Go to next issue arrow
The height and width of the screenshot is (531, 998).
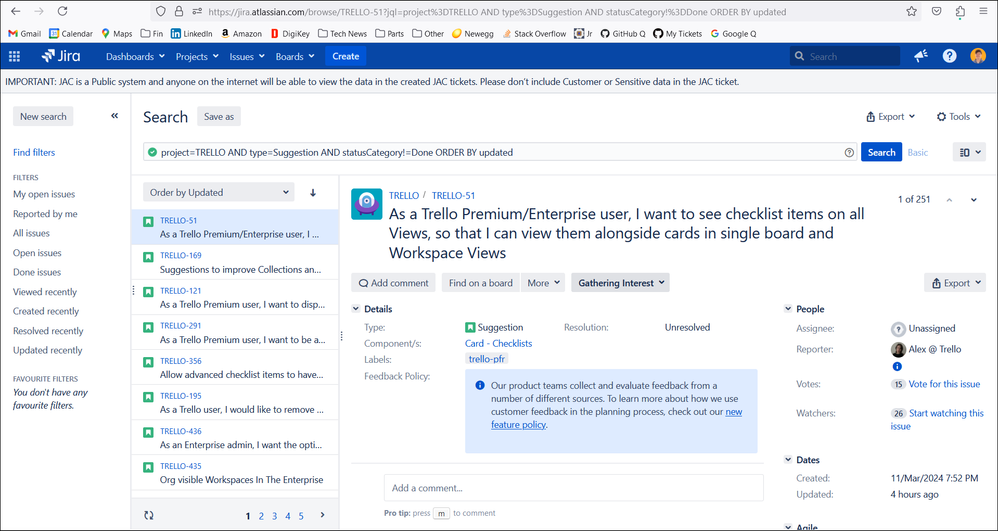point(973,200)
